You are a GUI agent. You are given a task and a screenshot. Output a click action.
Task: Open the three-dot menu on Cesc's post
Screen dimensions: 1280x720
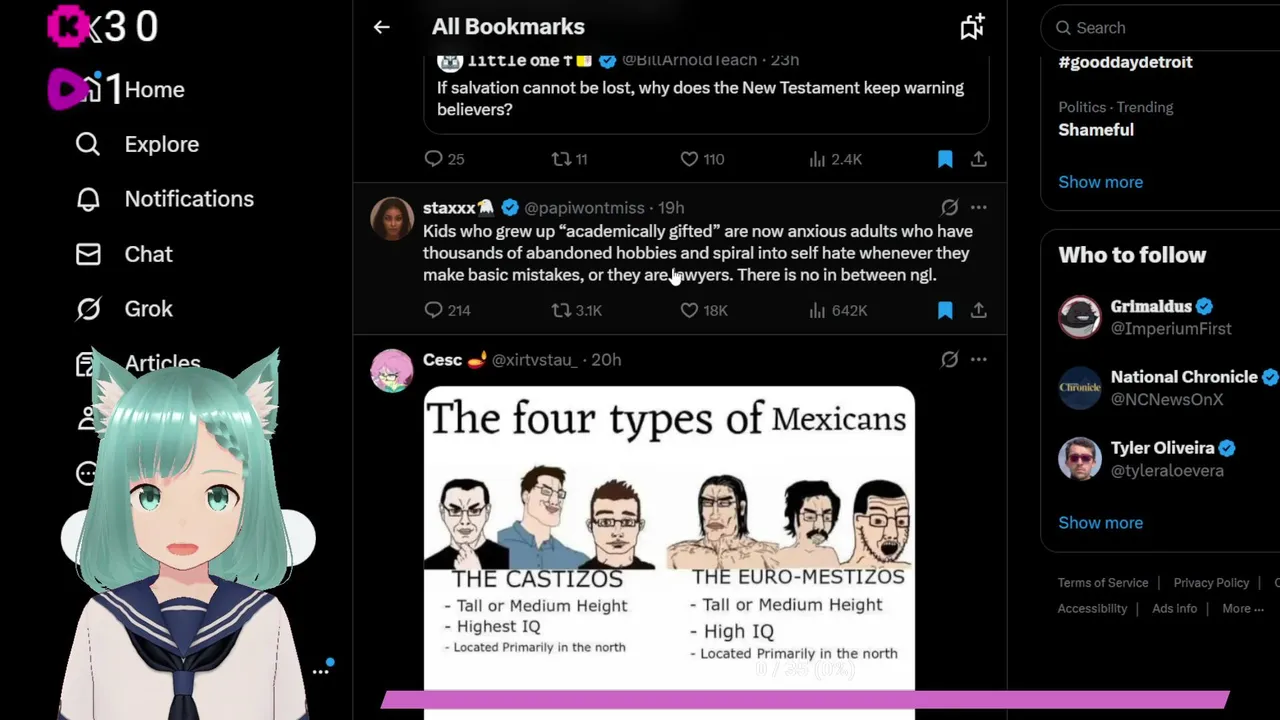[978, 359]
